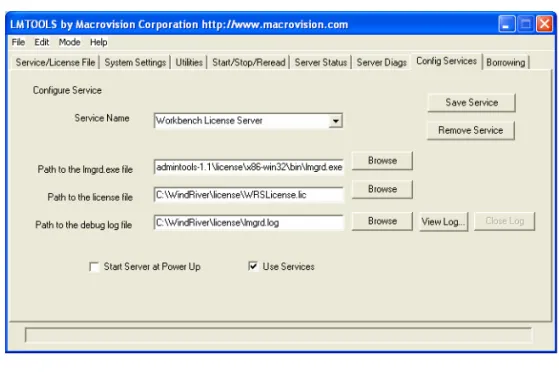559x372 pixels.
Task: Open the Utilities tab
Action: click(x=189, y=62)
